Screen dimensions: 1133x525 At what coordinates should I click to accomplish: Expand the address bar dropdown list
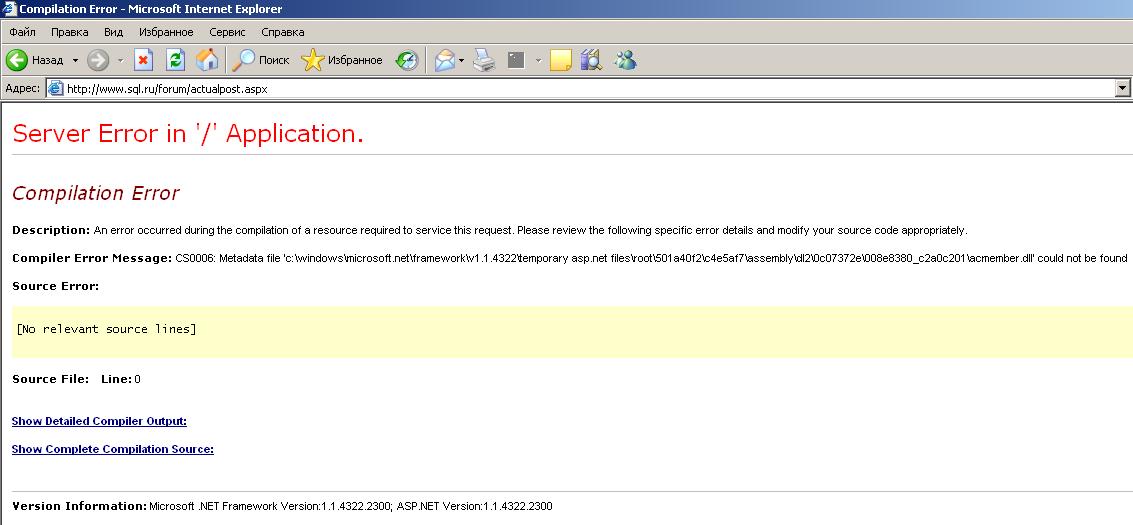point(1122,88)
